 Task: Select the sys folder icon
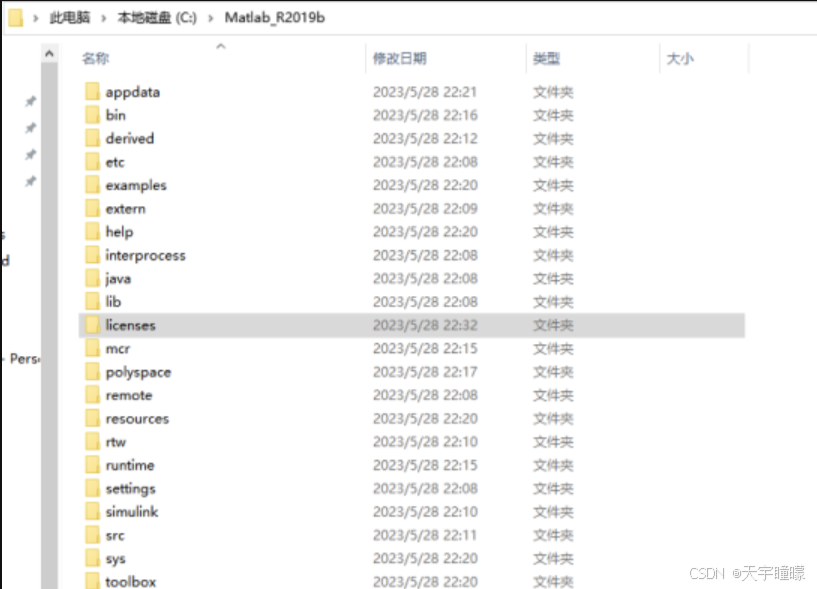pos(92,558)
